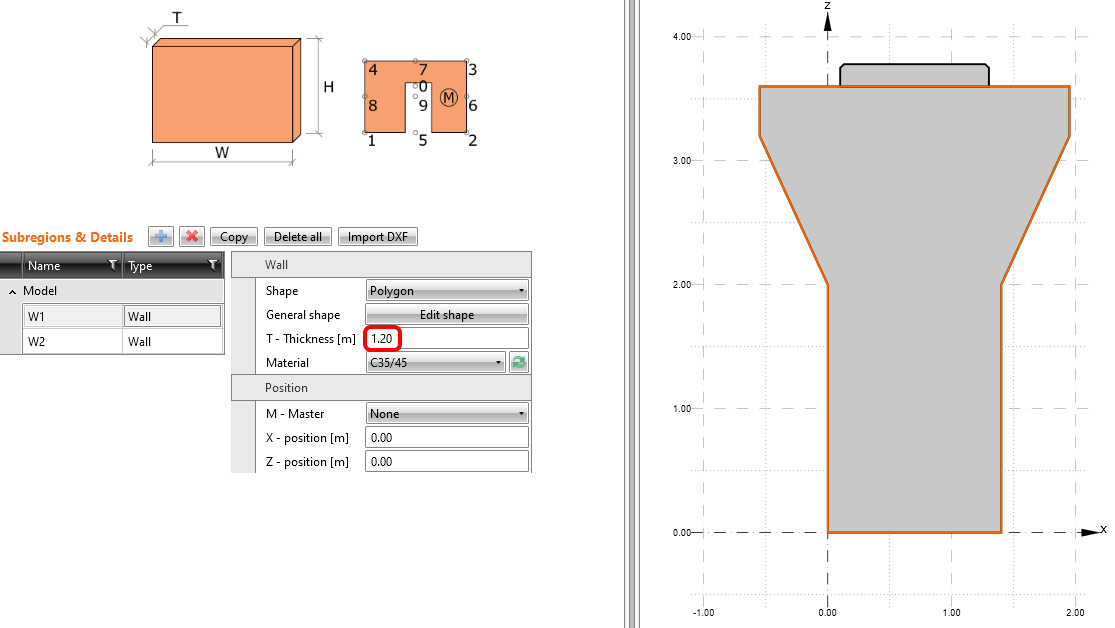Viewport: 1115px width, 628px height.
Task: Open the filter funnel on the Name column
Action: click(x=112, y=265)
